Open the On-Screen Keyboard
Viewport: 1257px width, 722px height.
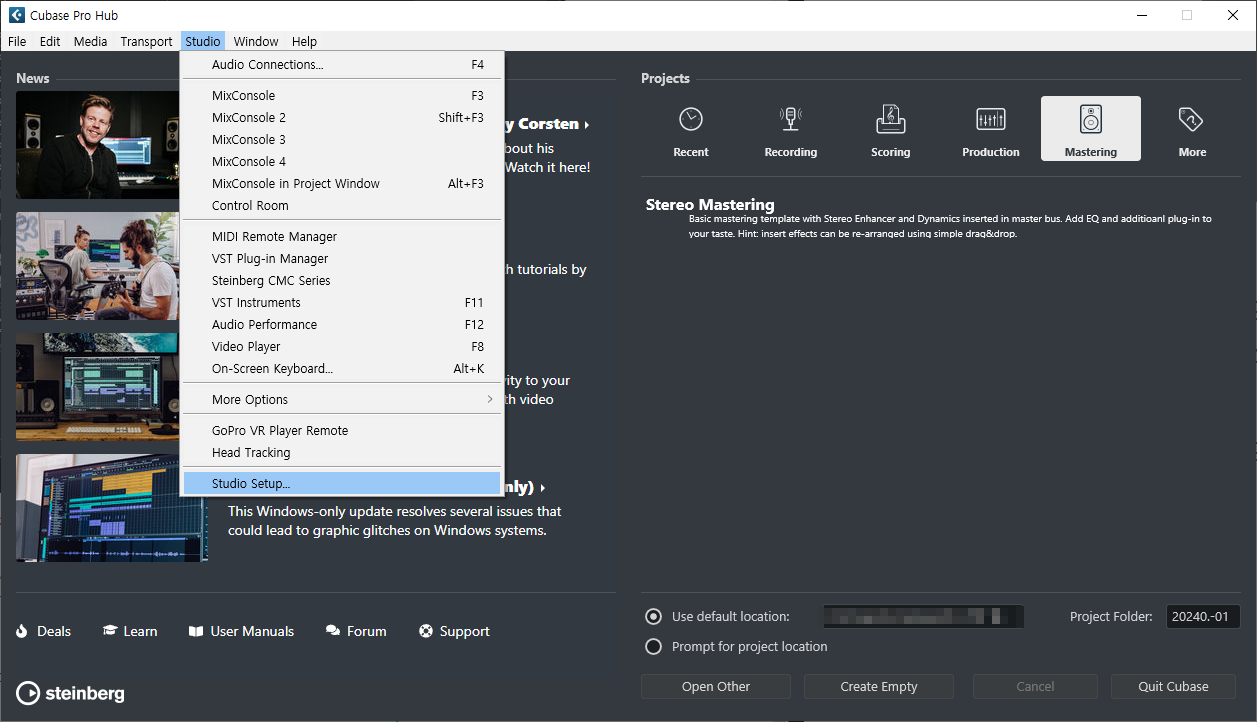pyautogui.click(x=342, y=368)
